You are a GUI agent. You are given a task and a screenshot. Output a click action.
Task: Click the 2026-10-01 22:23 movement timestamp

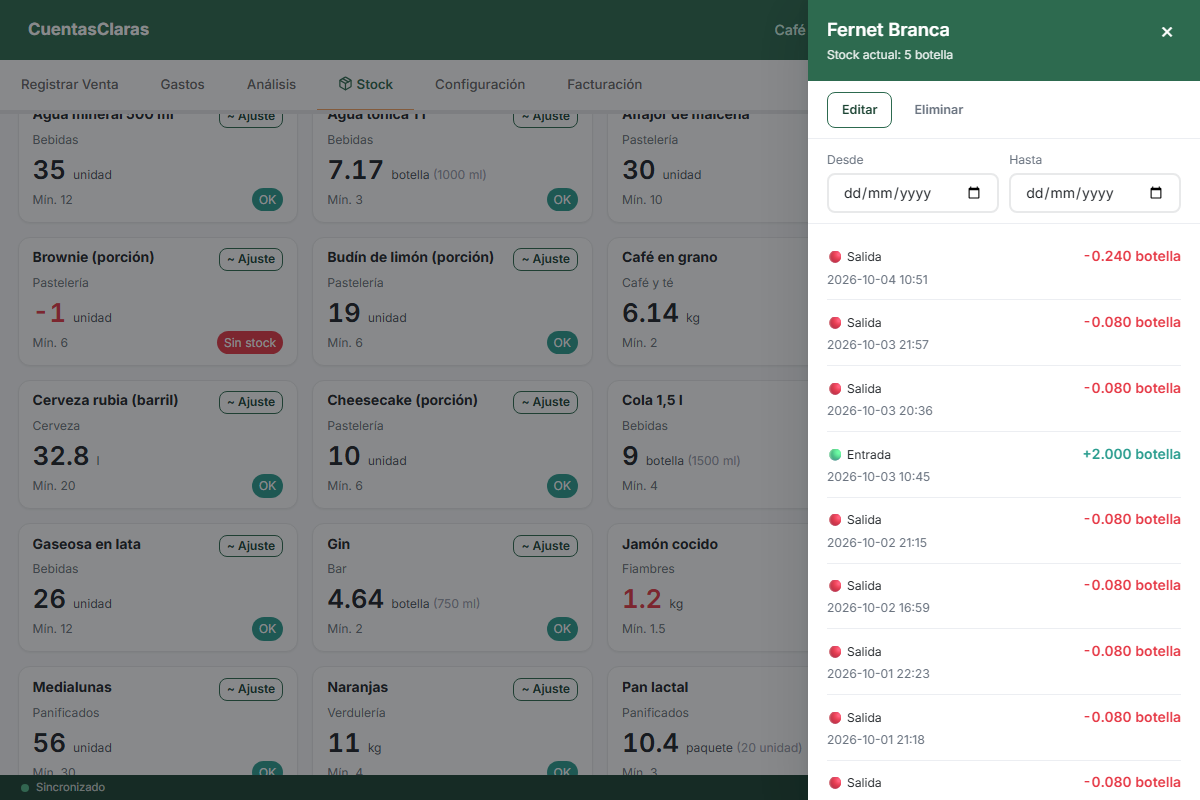pos(878,674)
